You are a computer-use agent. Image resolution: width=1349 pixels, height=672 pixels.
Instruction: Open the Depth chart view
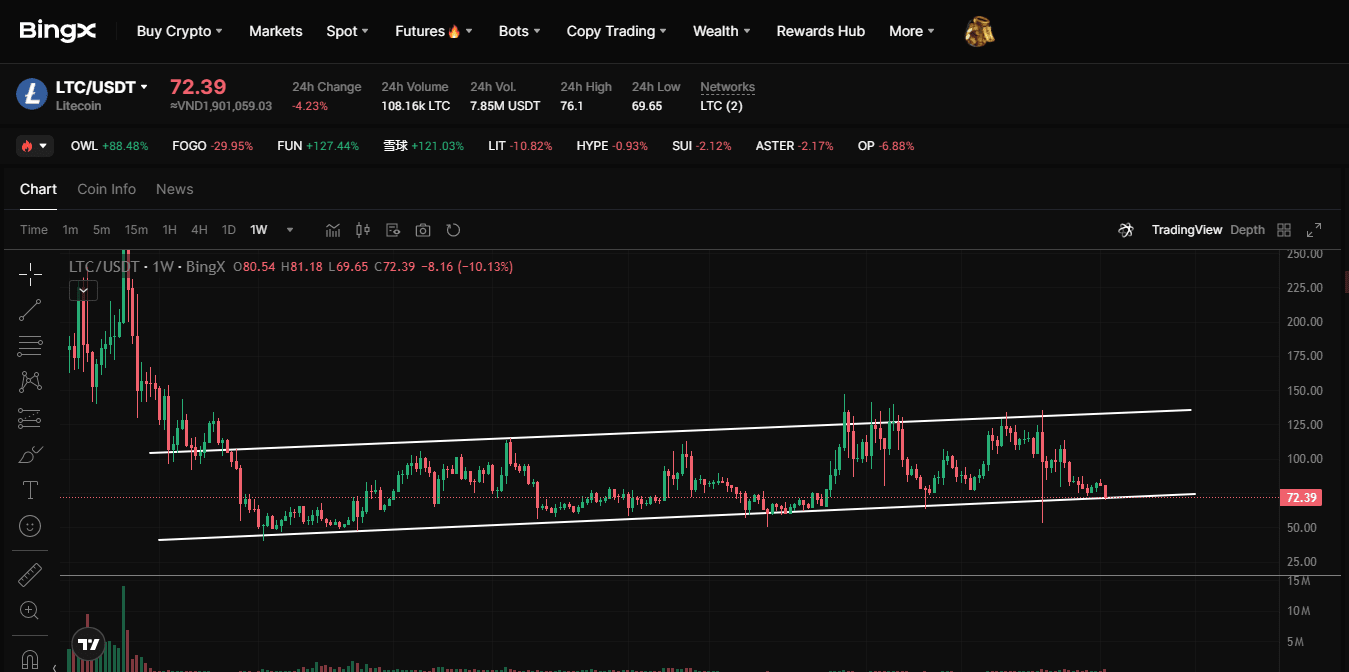pyautogui.click(x=1247, y=229)
